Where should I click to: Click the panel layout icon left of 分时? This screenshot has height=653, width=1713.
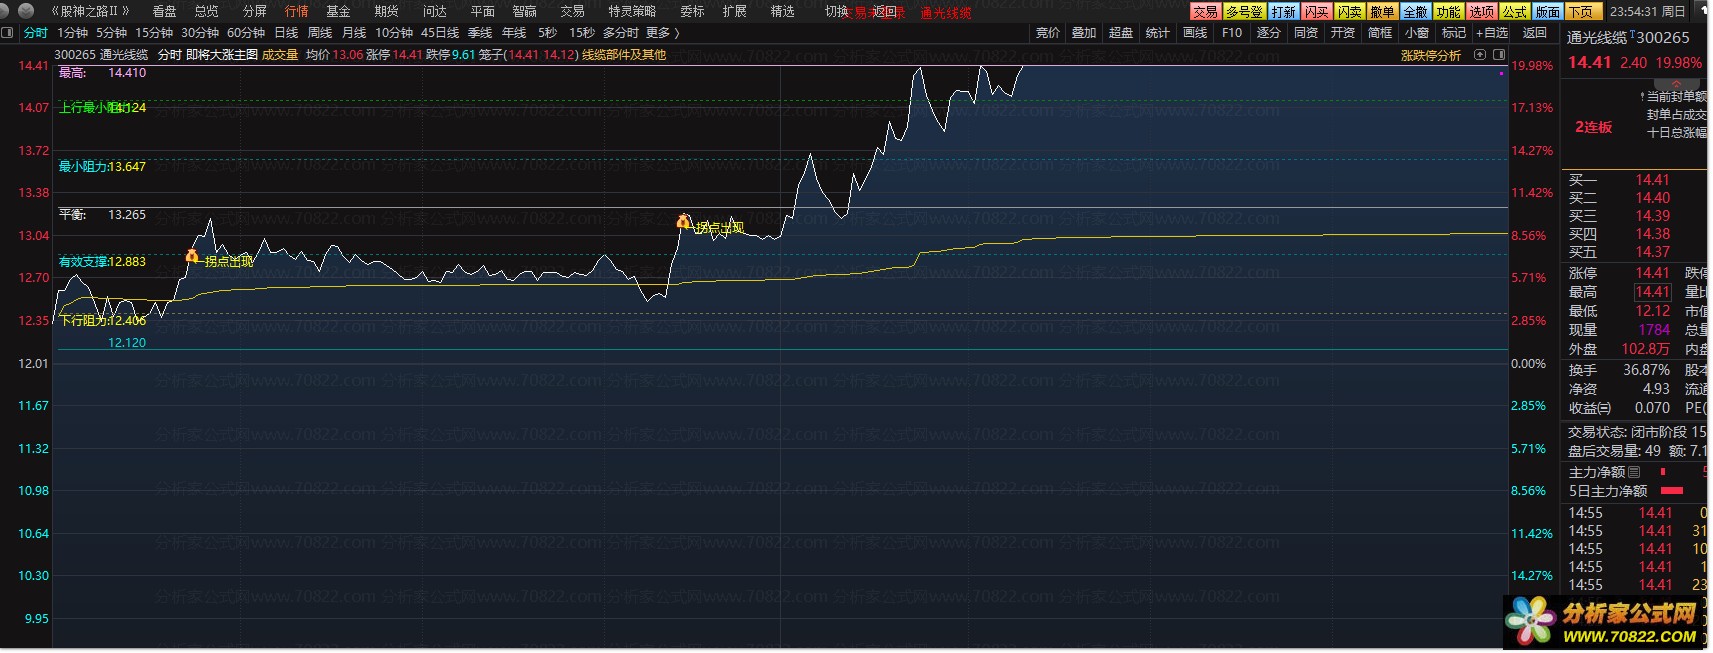click(8, 33)
